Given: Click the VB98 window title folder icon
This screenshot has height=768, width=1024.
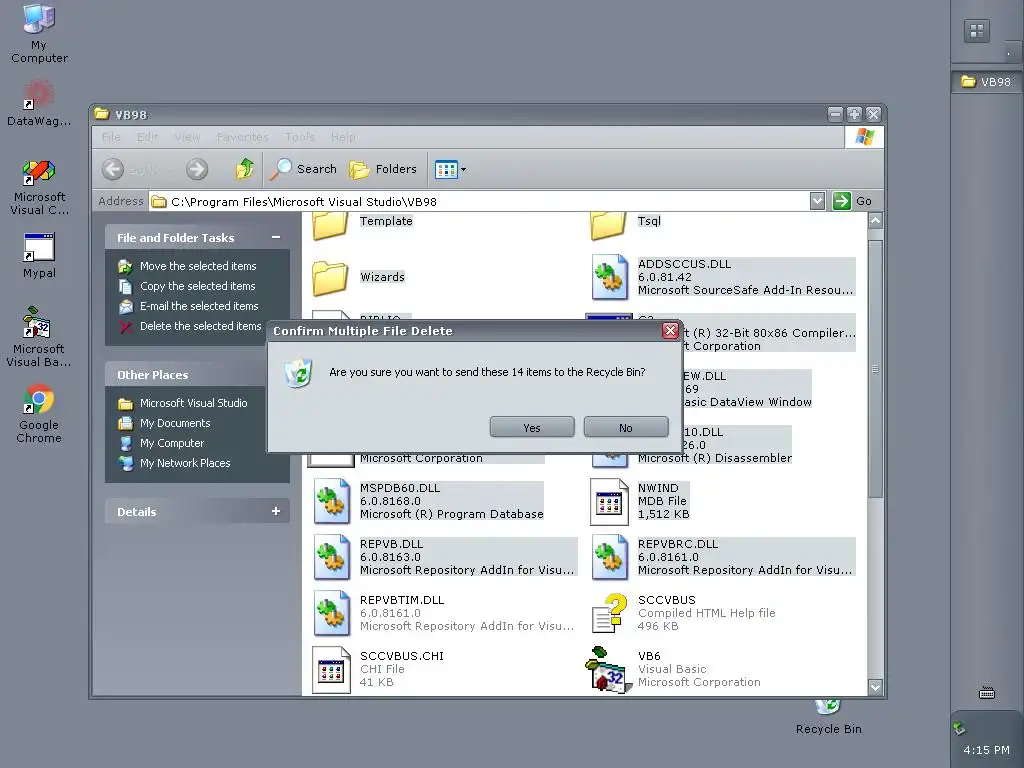Looking at the screenshot, I should click(x=101, y=114).
